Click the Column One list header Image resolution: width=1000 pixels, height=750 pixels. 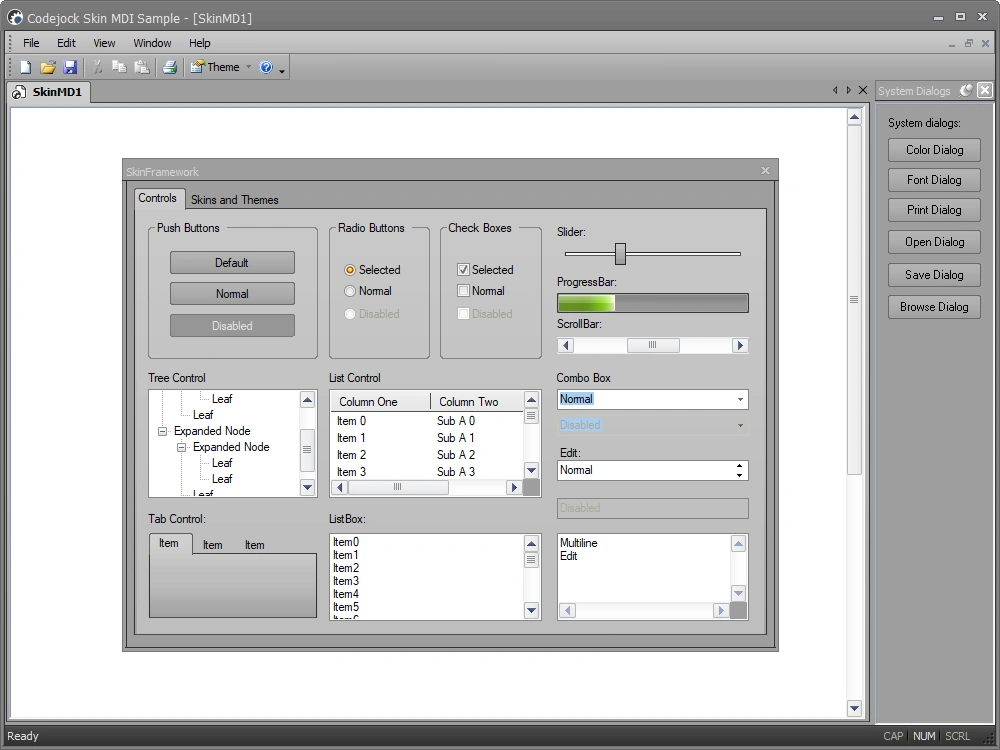click(x=380, y=402)
